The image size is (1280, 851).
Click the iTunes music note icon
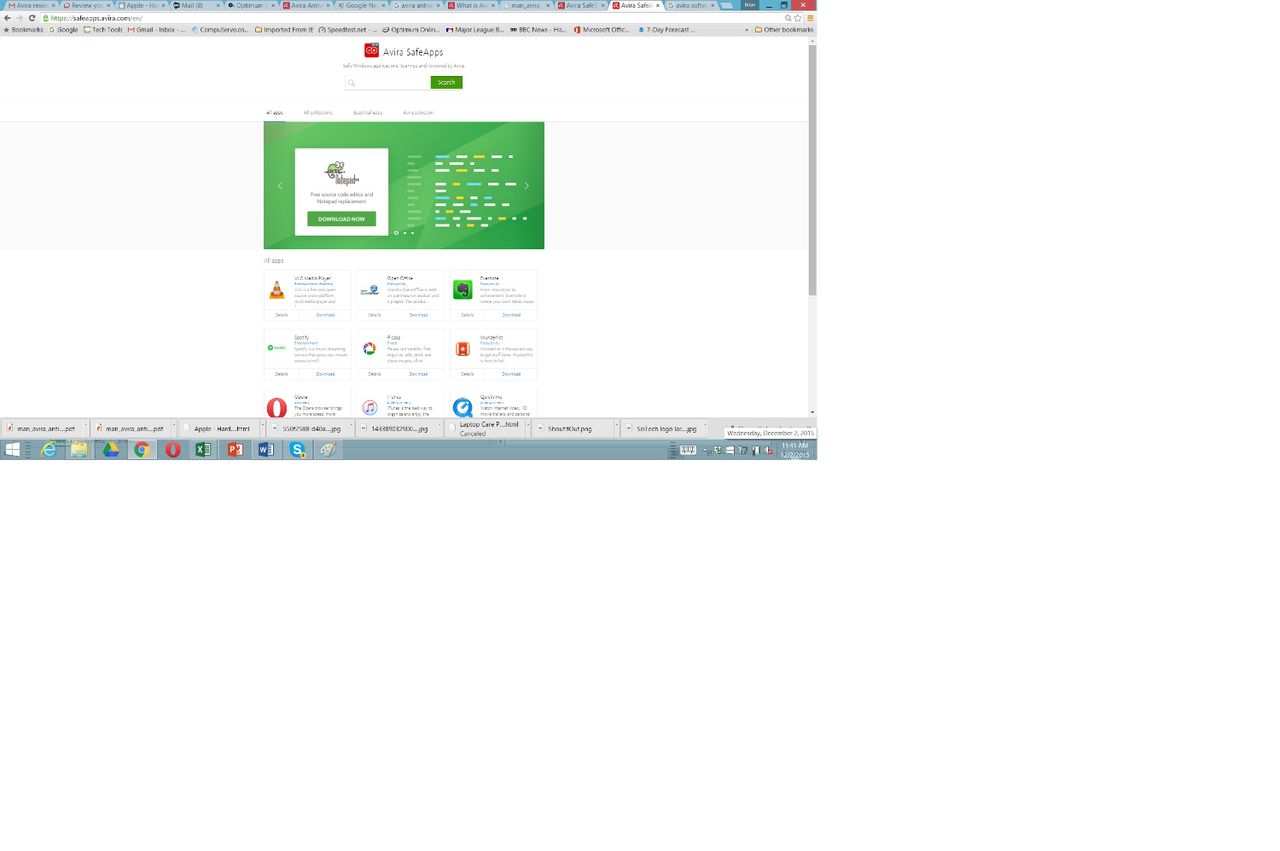coord(369,407)
